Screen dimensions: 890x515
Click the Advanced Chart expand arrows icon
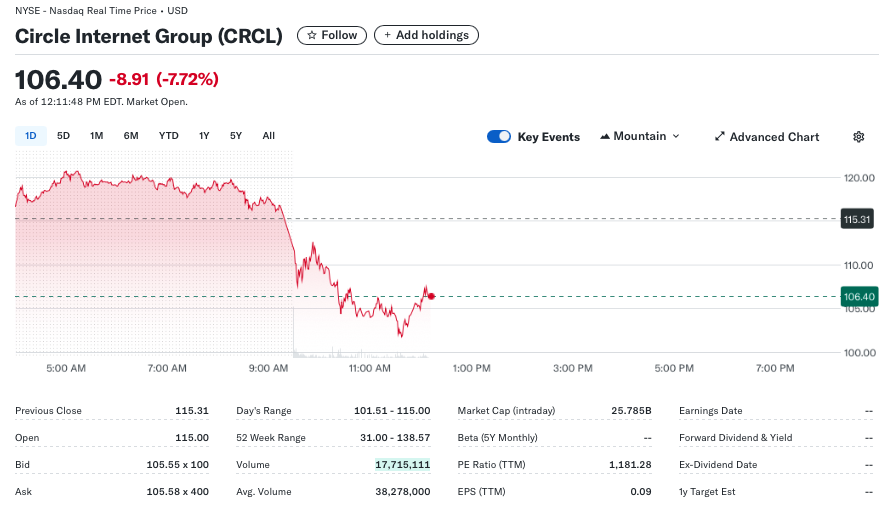(x=719, y=136)
